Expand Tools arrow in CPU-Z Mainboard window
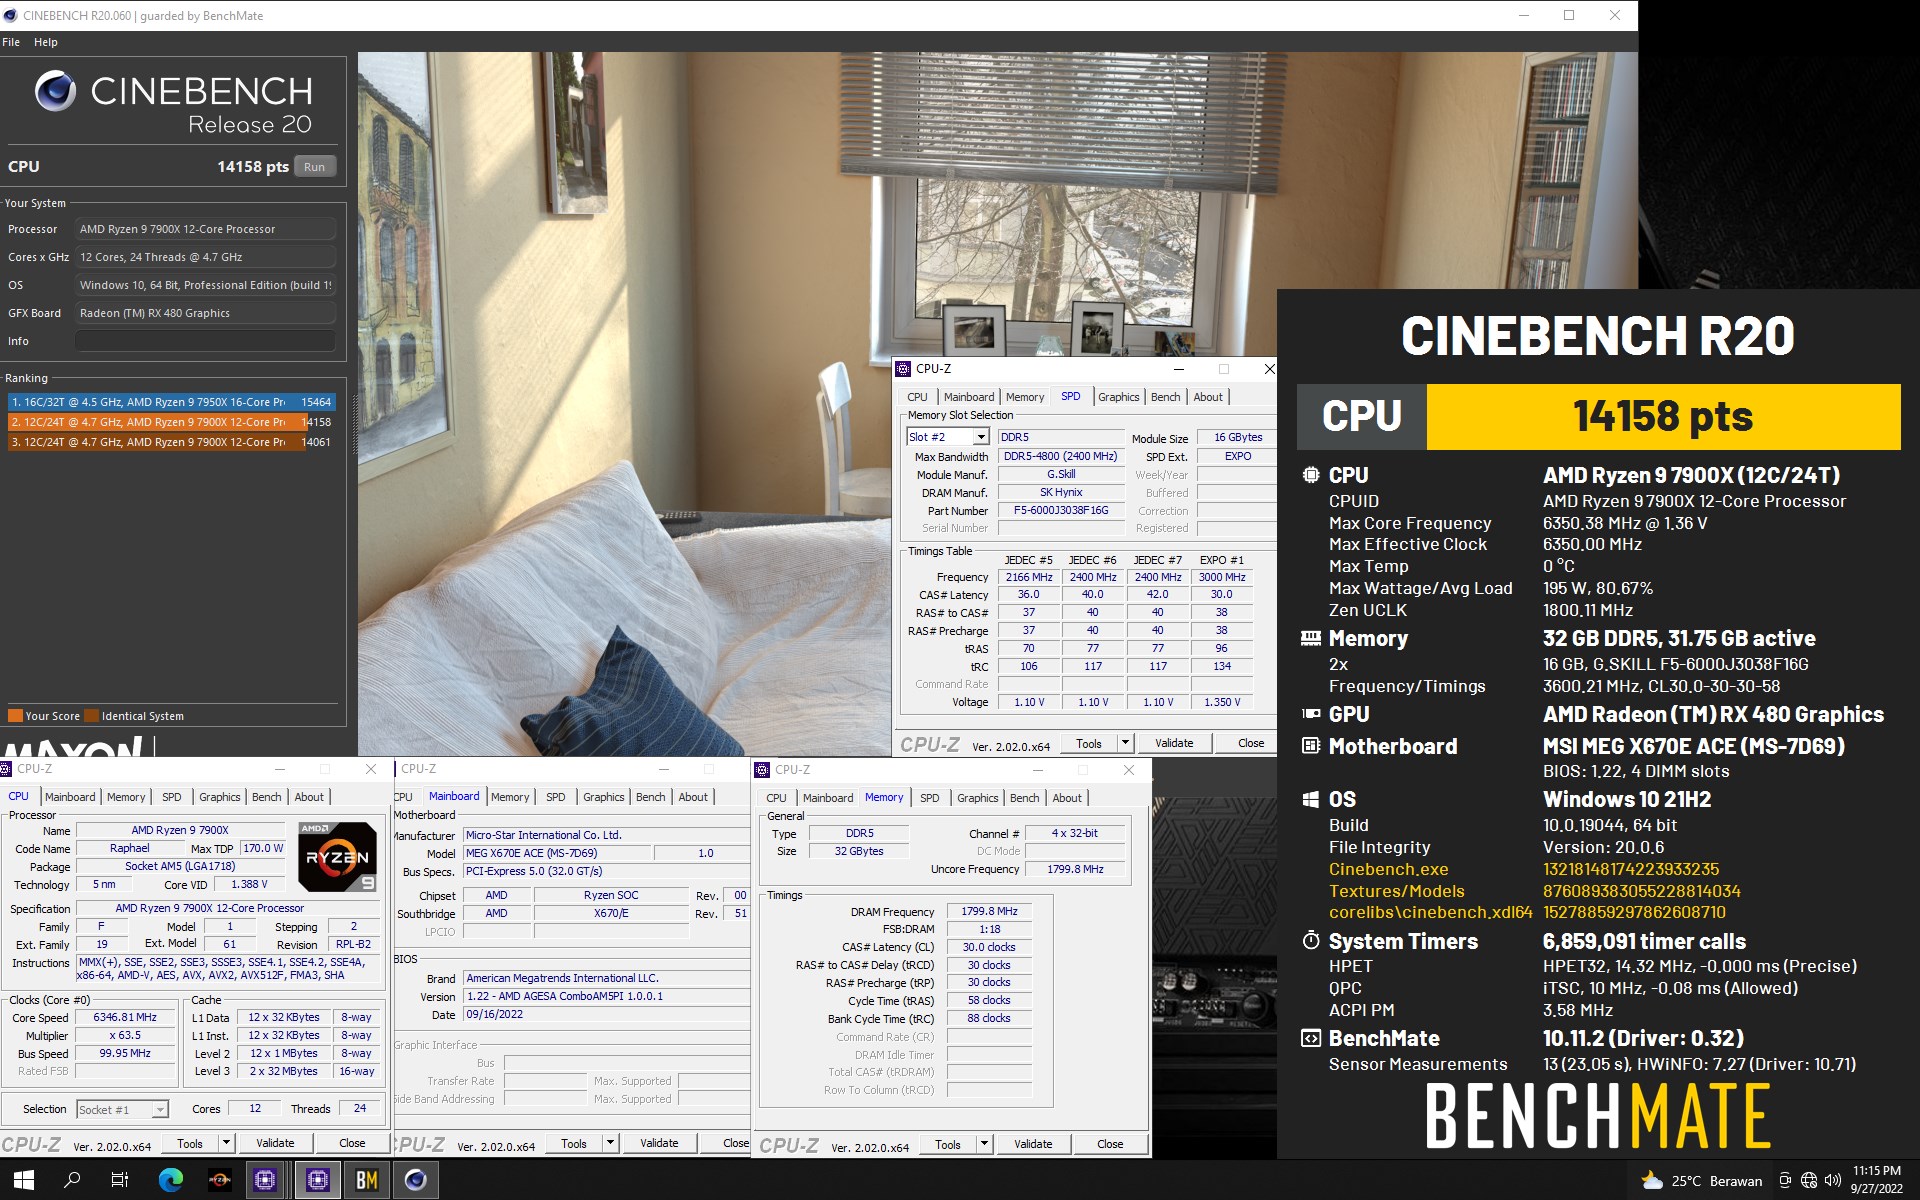1920x1200 pixels. (610, 1143)
